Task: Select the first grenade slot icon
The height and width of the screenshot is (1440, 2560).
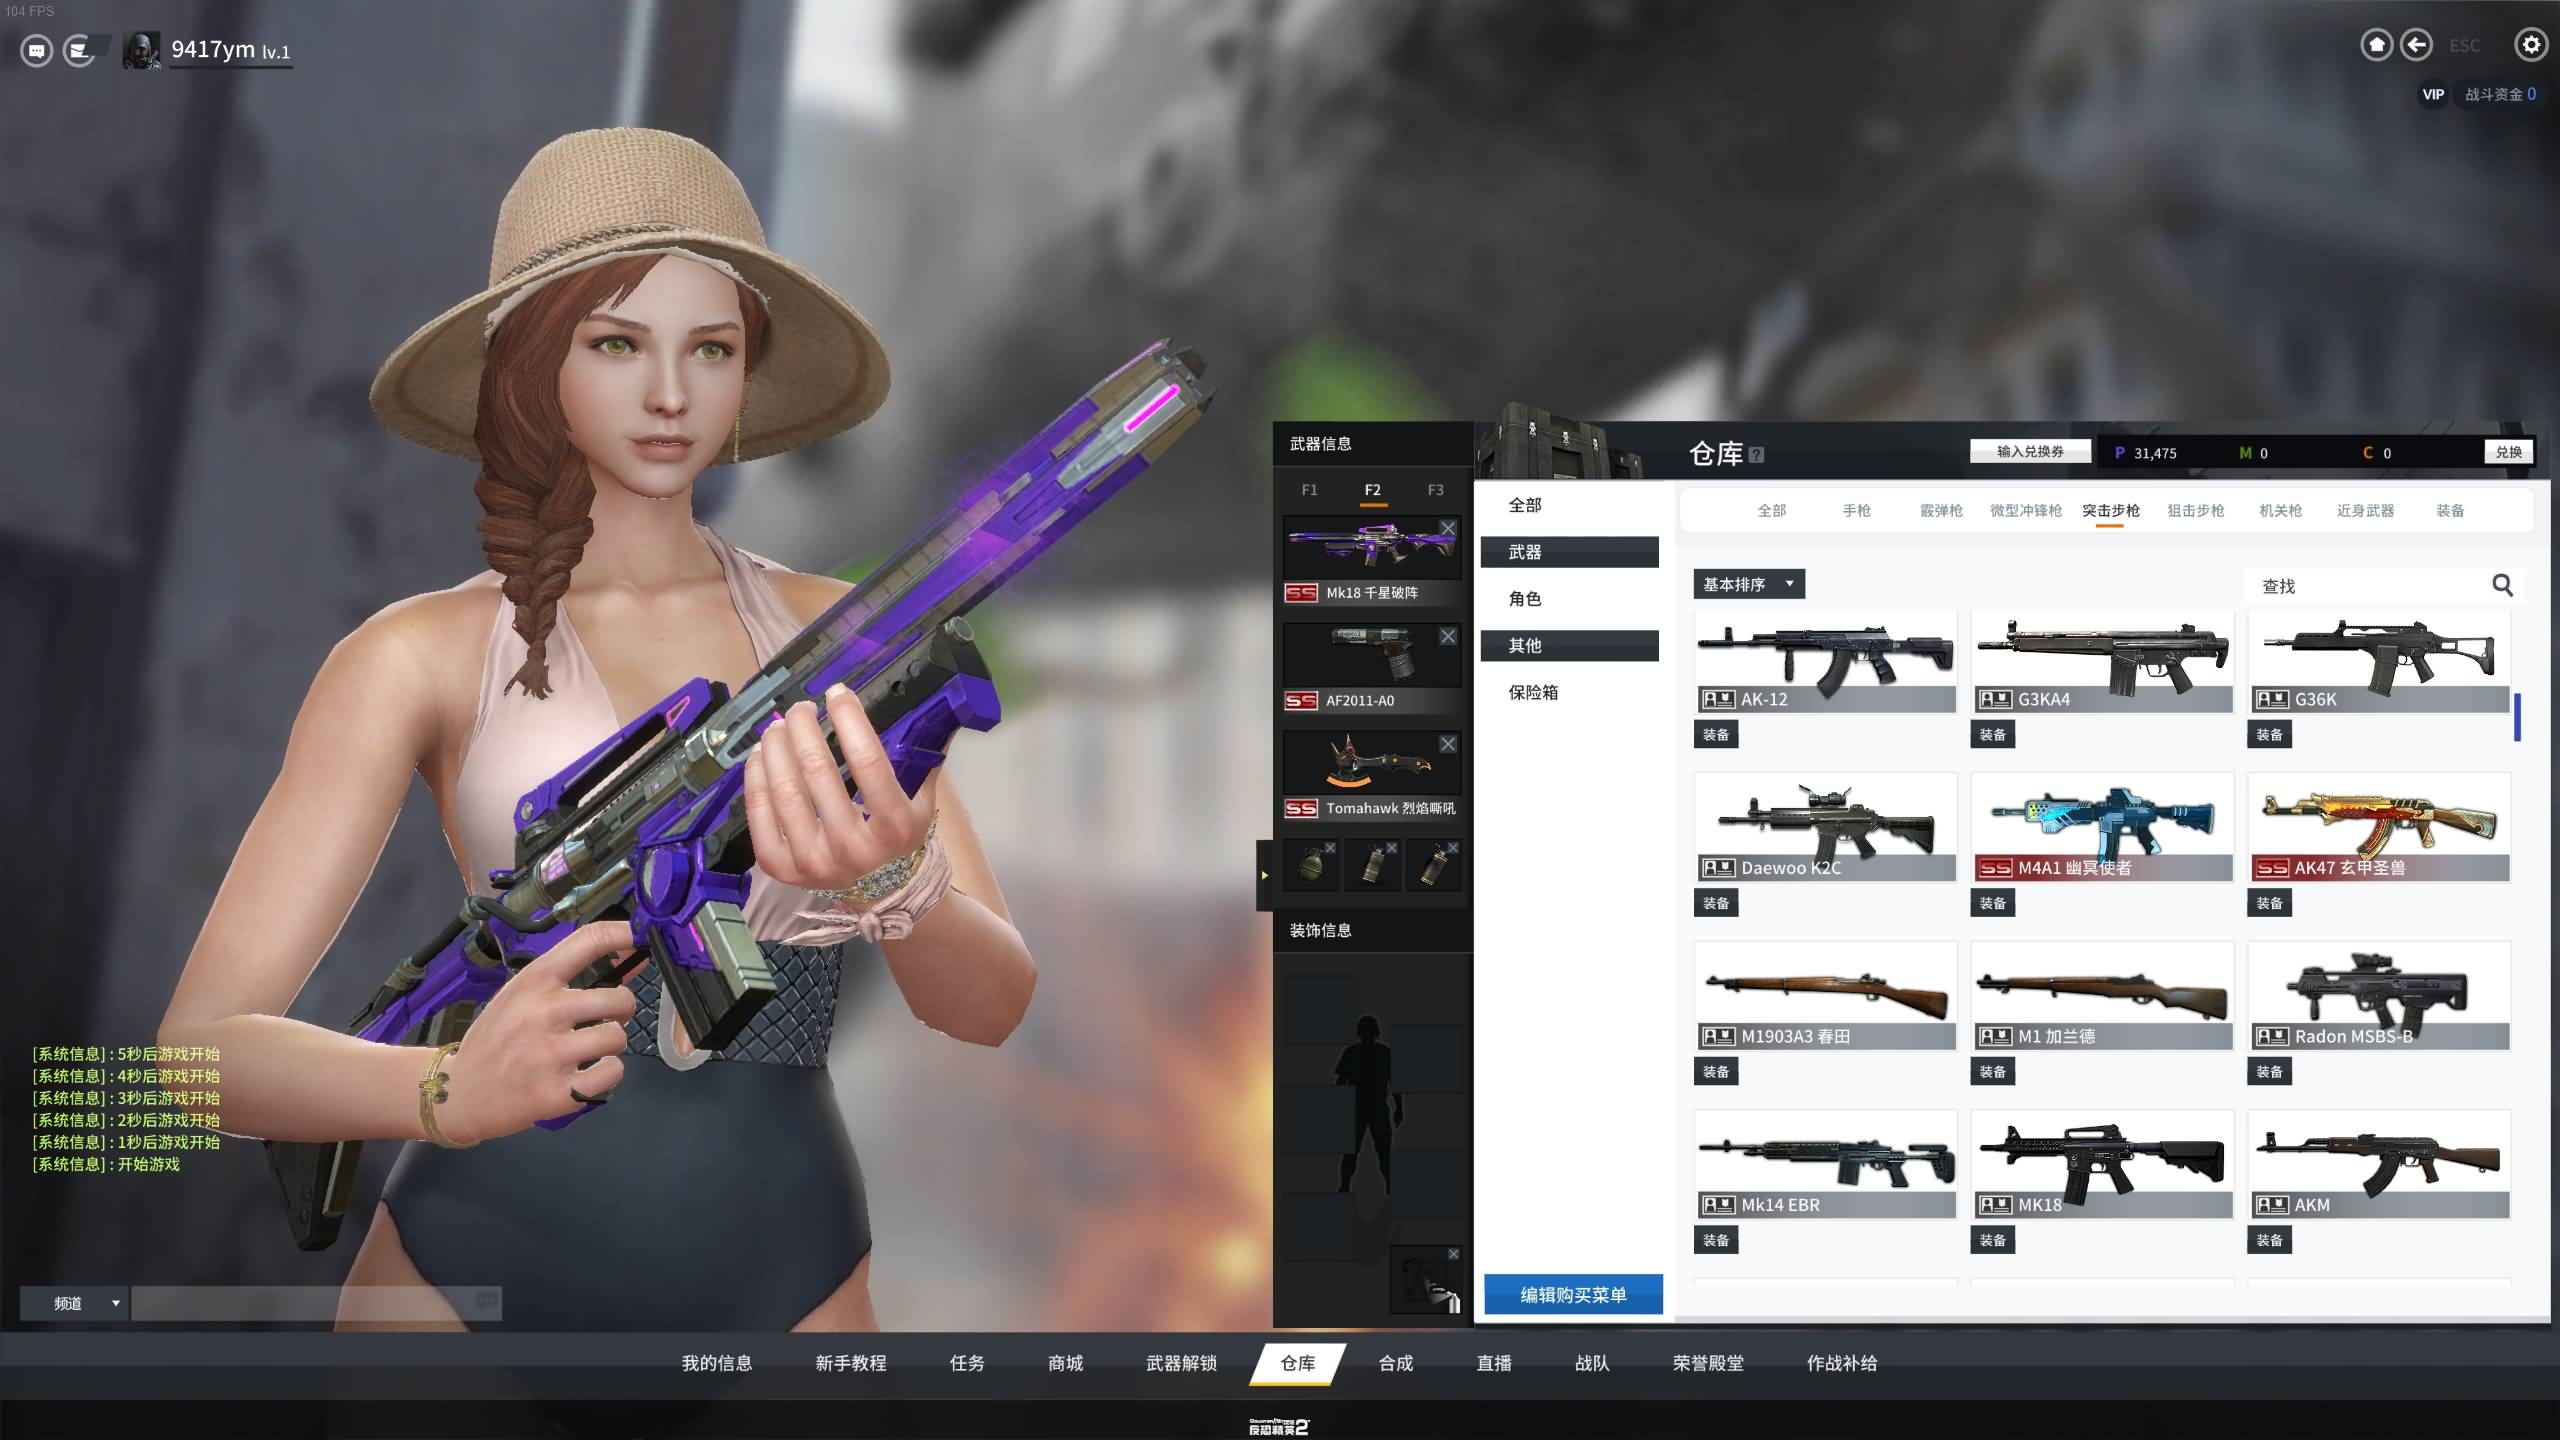Action: [1311, 865]
